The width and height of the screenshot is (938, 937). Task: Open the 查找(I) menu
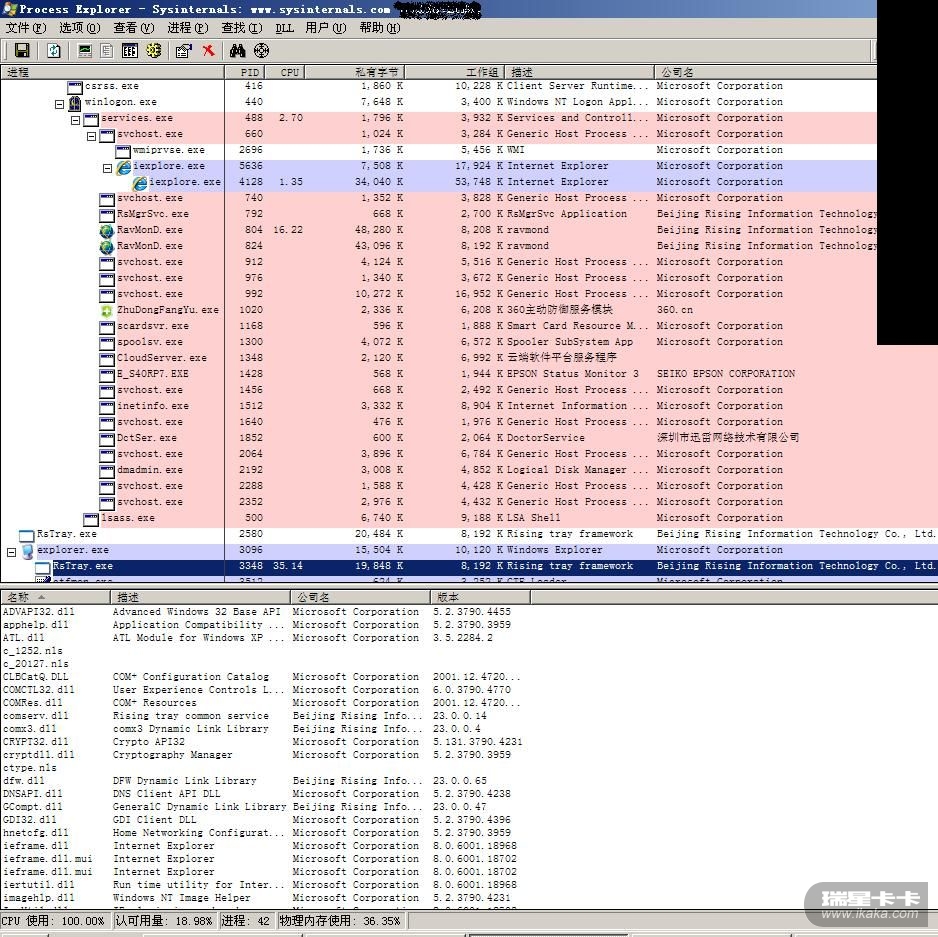[x=242, y=28]
